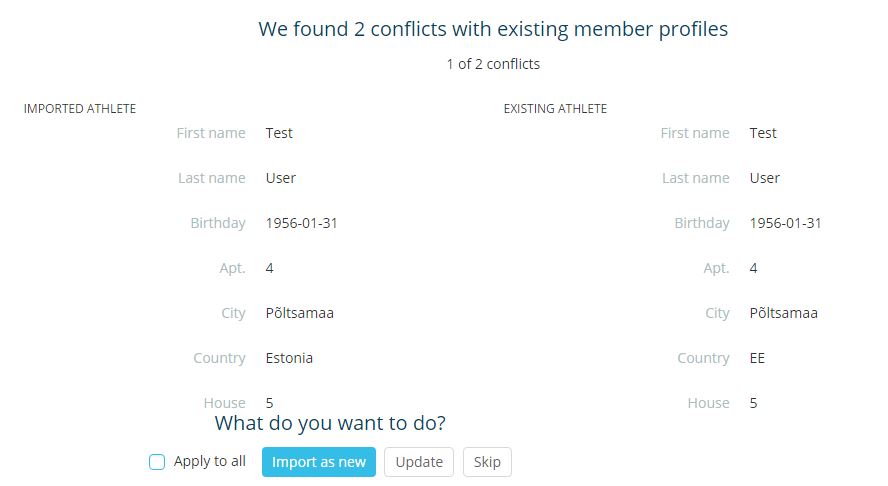The image size is (888, 486).
Task: Click imported country value Estonia
Action: click(289, 358)
